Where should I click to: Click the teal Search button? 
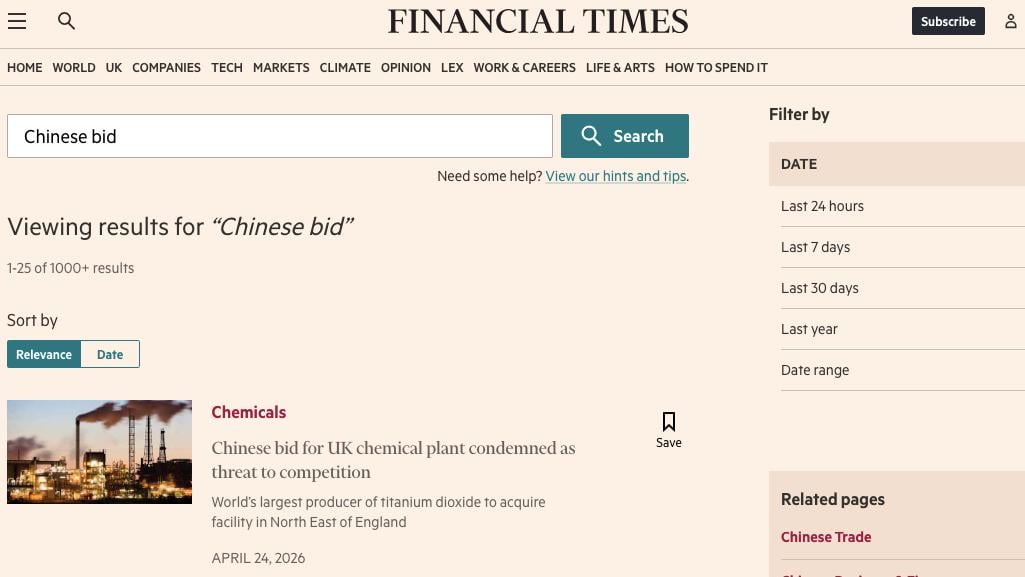pos(624,136)
